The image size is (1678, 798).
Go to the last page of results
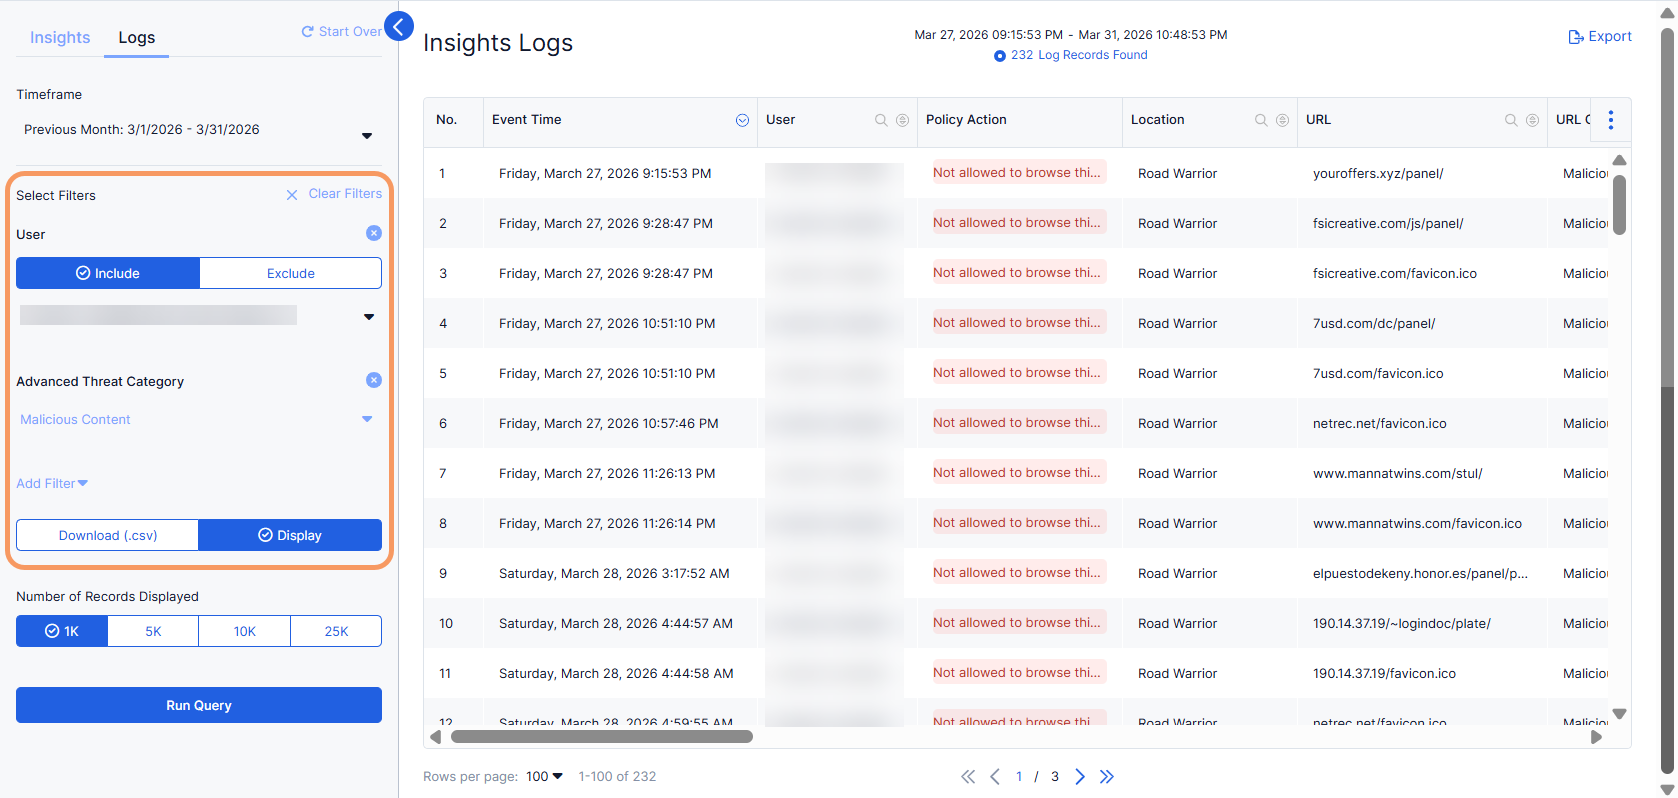click(x=1107, y=777)
